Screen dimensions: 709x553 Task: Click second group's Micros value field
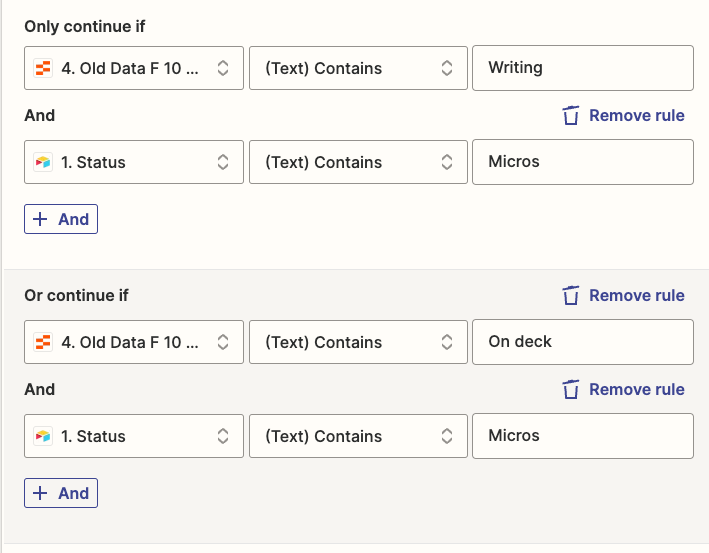[x=582, y=436]
